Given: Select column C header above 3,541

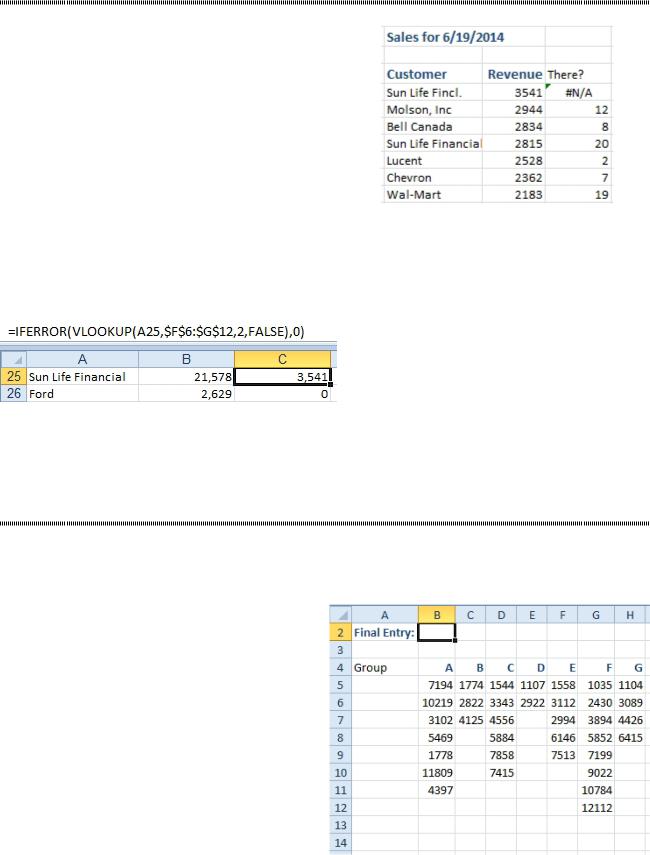Looking at the screenshot, I should (x=282, y=359).
